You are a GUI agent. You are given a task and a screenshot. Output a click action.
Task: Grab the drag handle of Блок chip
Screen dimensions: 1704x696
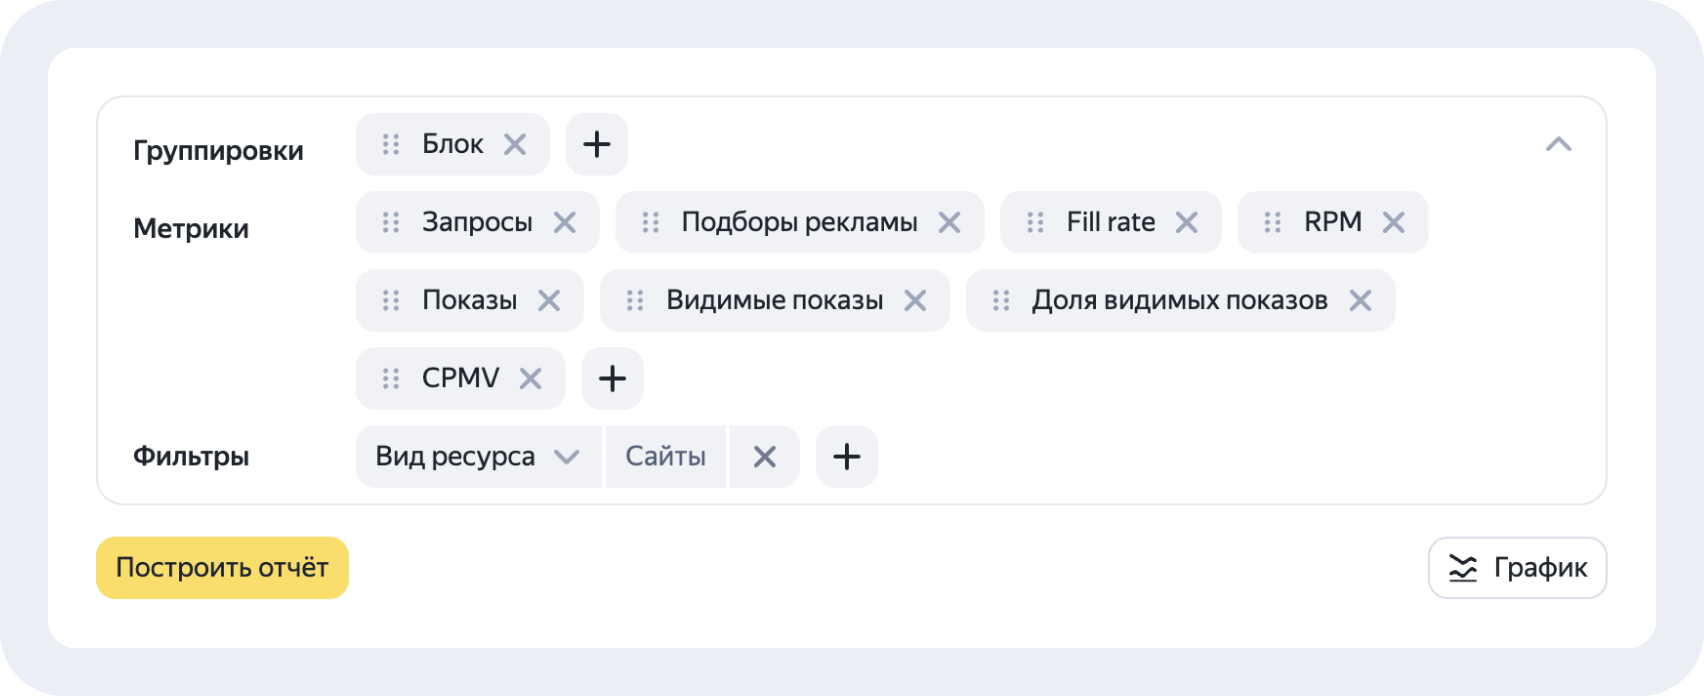391,145
